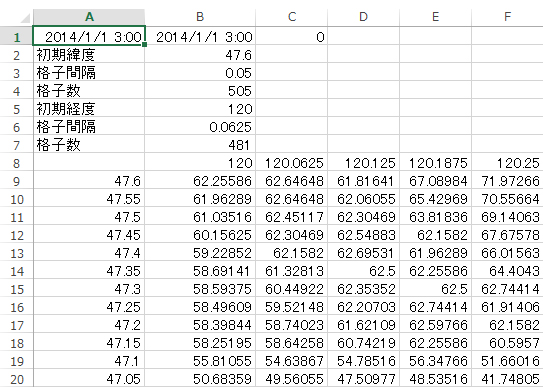Select cell with value 505
Viewport: 543px width, 387px height.
[x=200, y=91]
